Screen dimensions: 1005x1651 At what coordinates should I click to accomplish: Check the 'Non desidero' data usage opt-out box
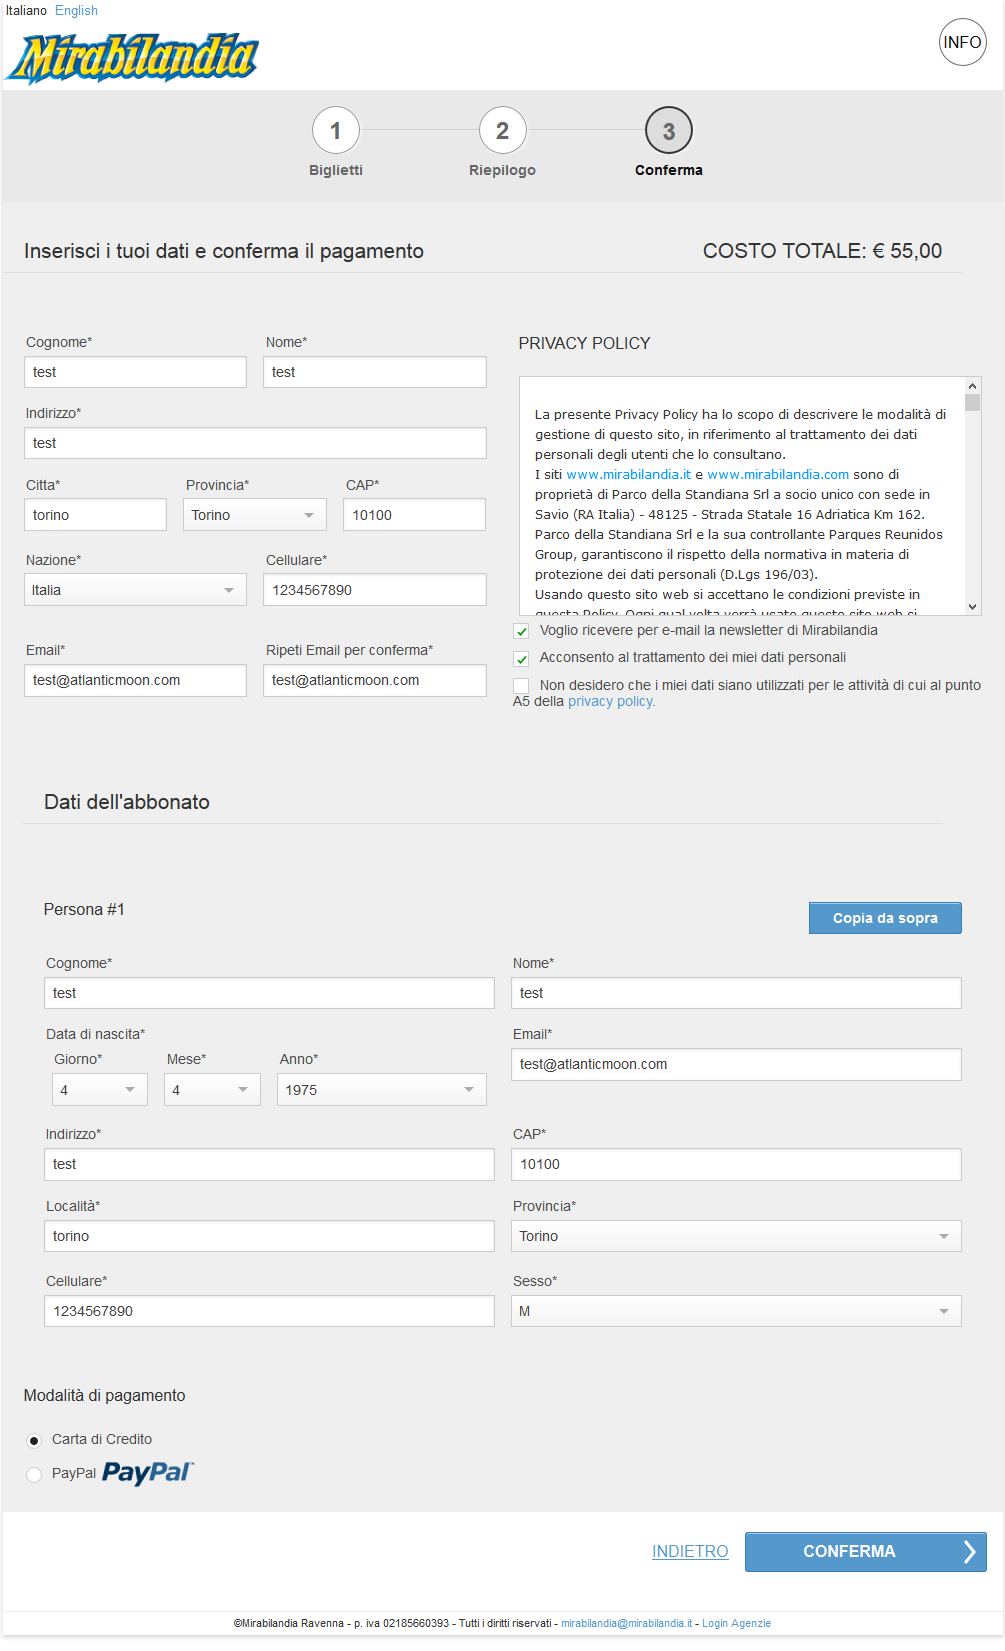coord(521,685)
